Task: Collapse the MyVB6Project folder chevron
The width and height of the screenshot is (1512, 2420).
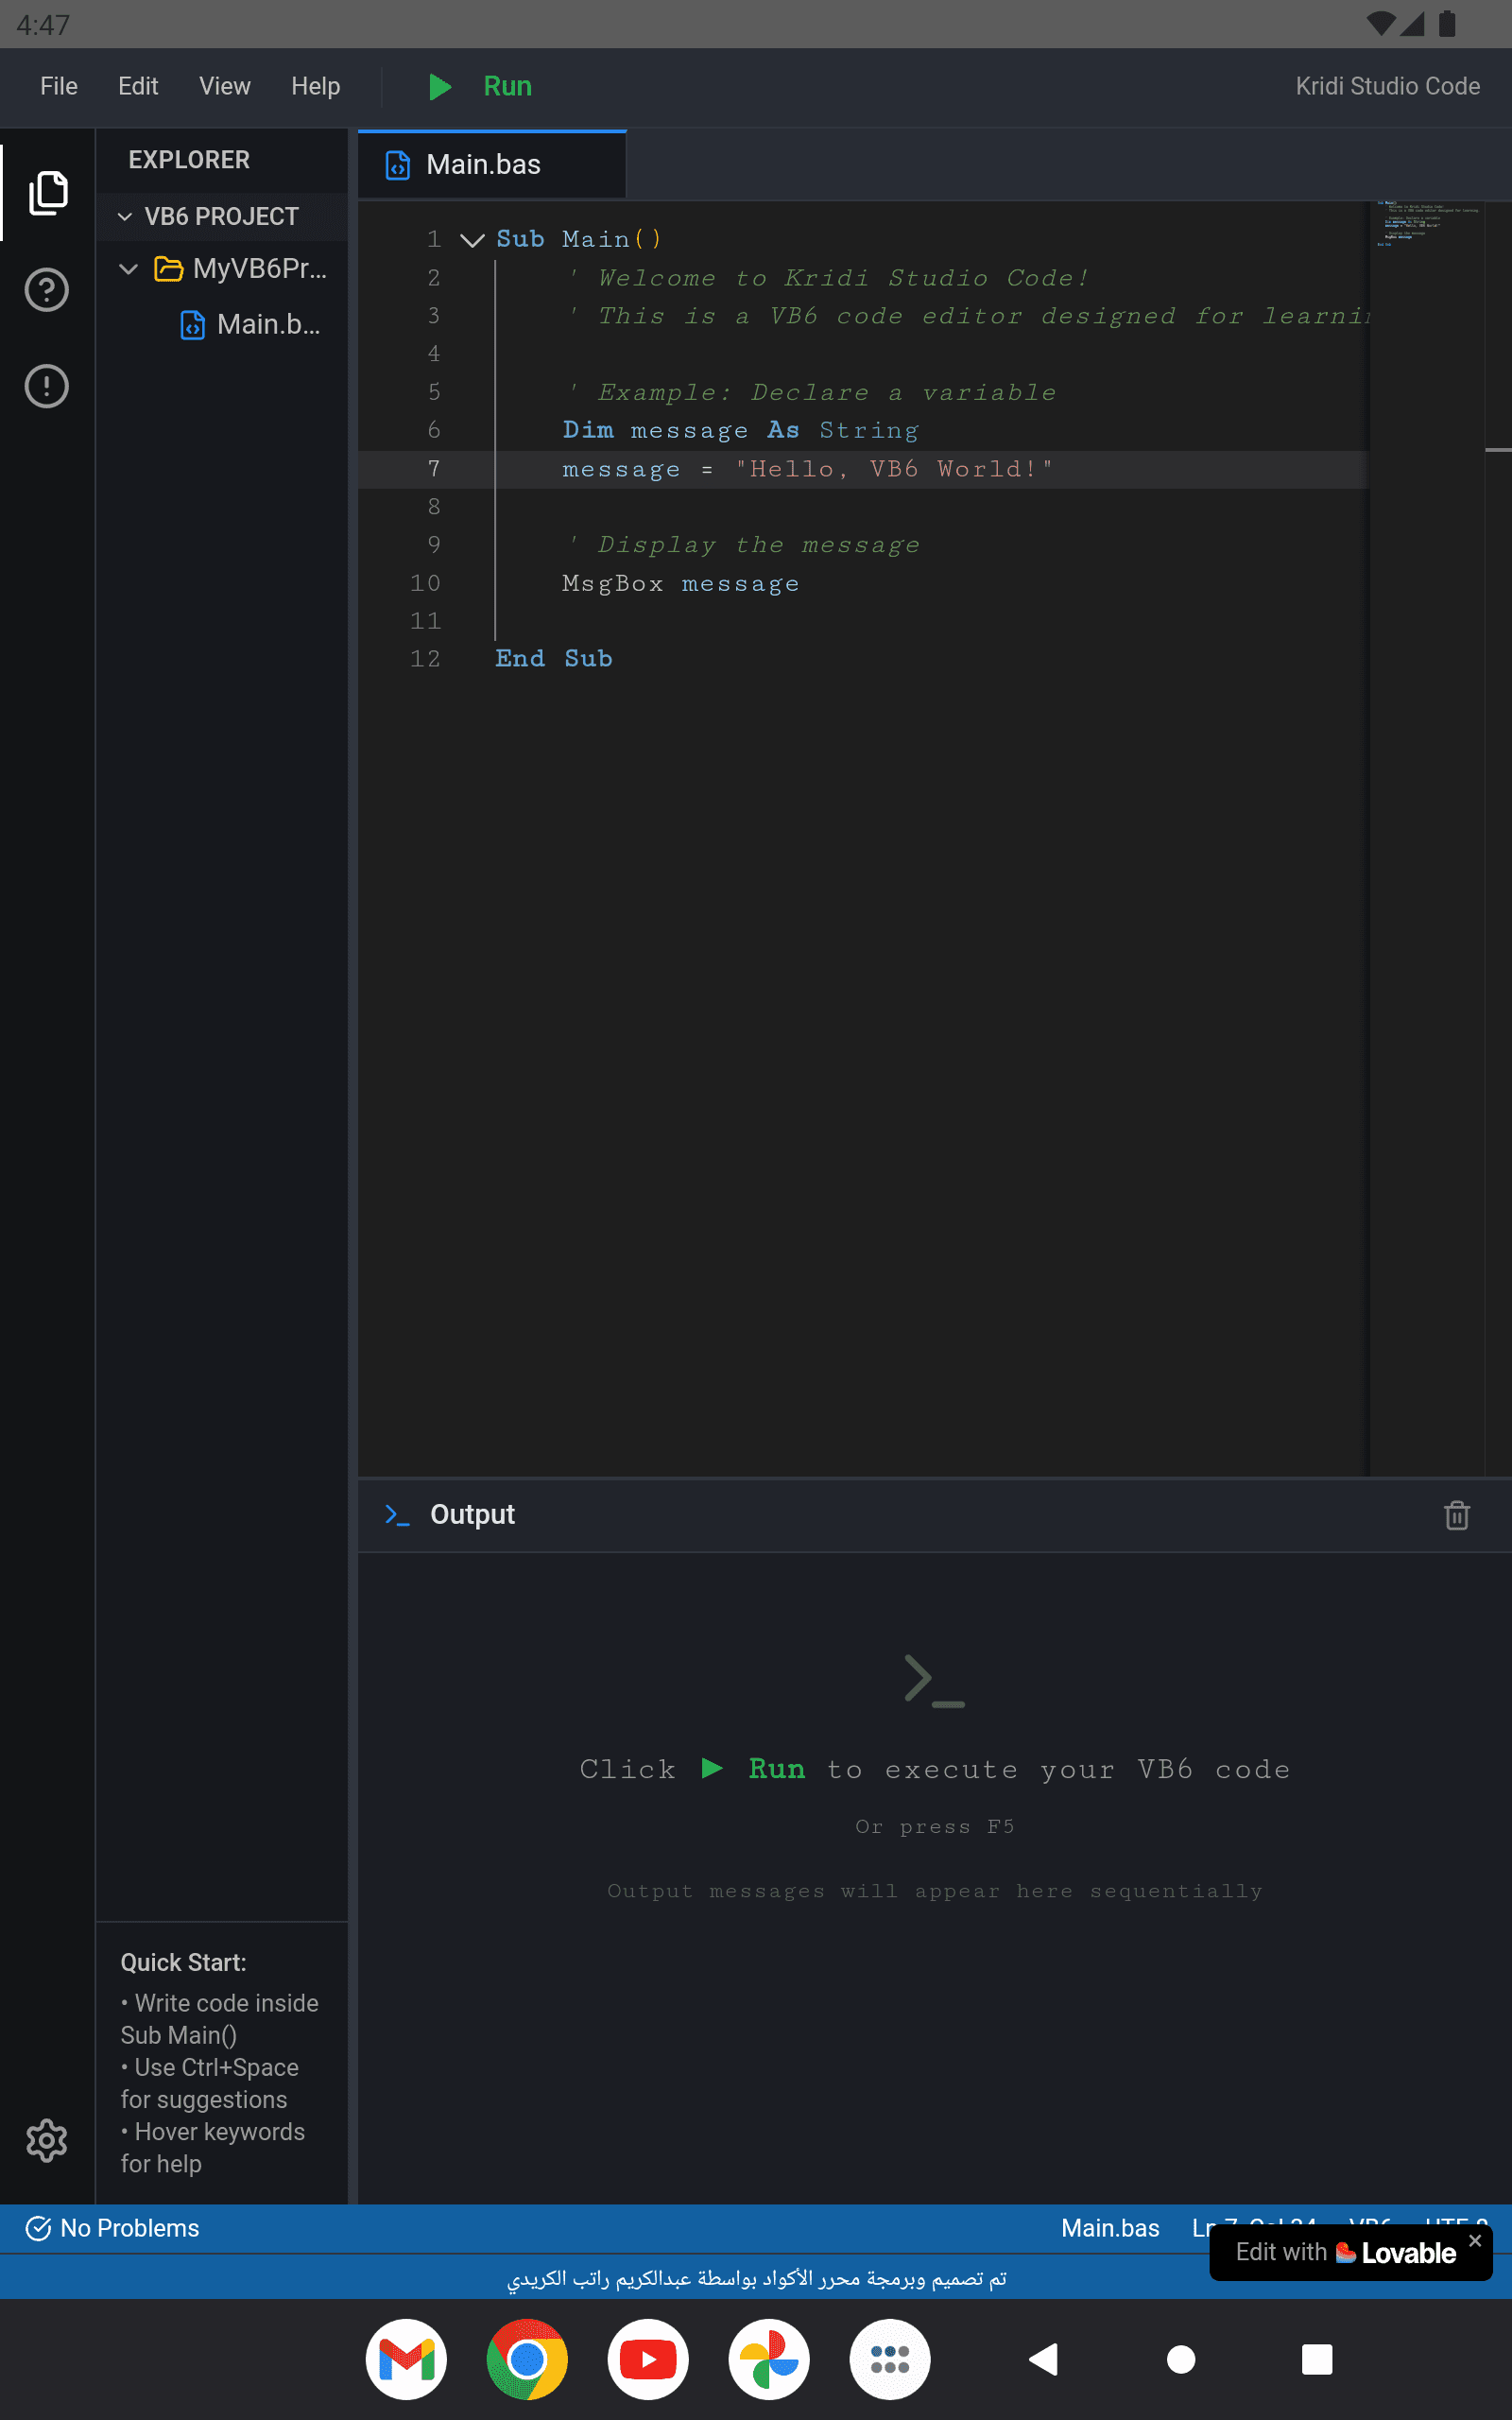Action: [x=128, y=269]
